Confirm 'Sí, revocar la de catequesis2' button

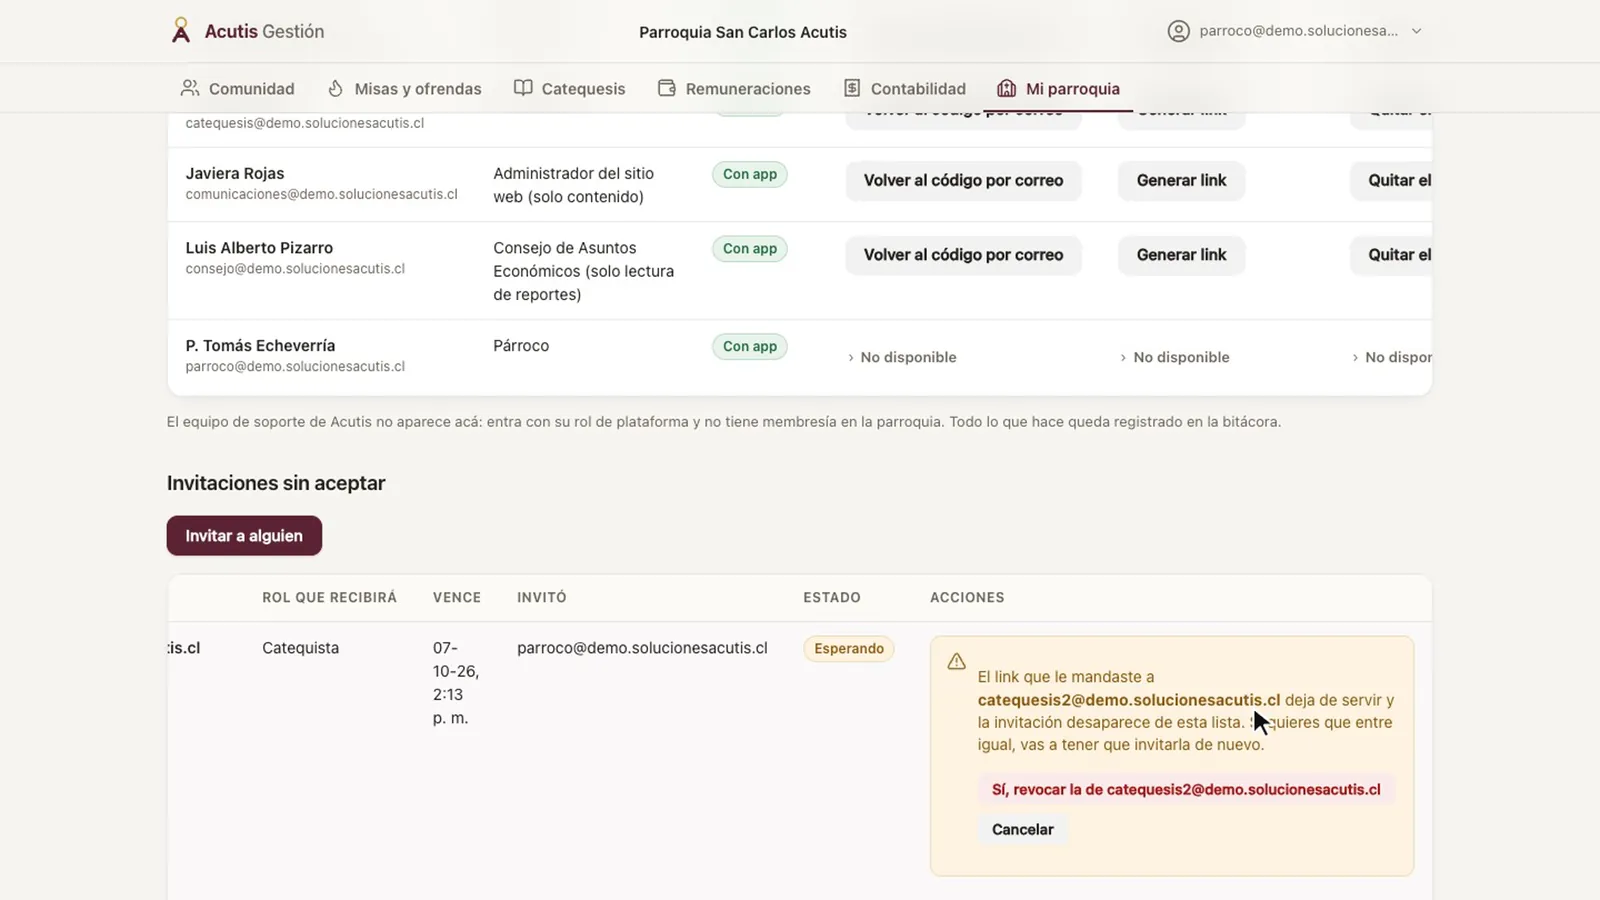(x=1186, y=790)
